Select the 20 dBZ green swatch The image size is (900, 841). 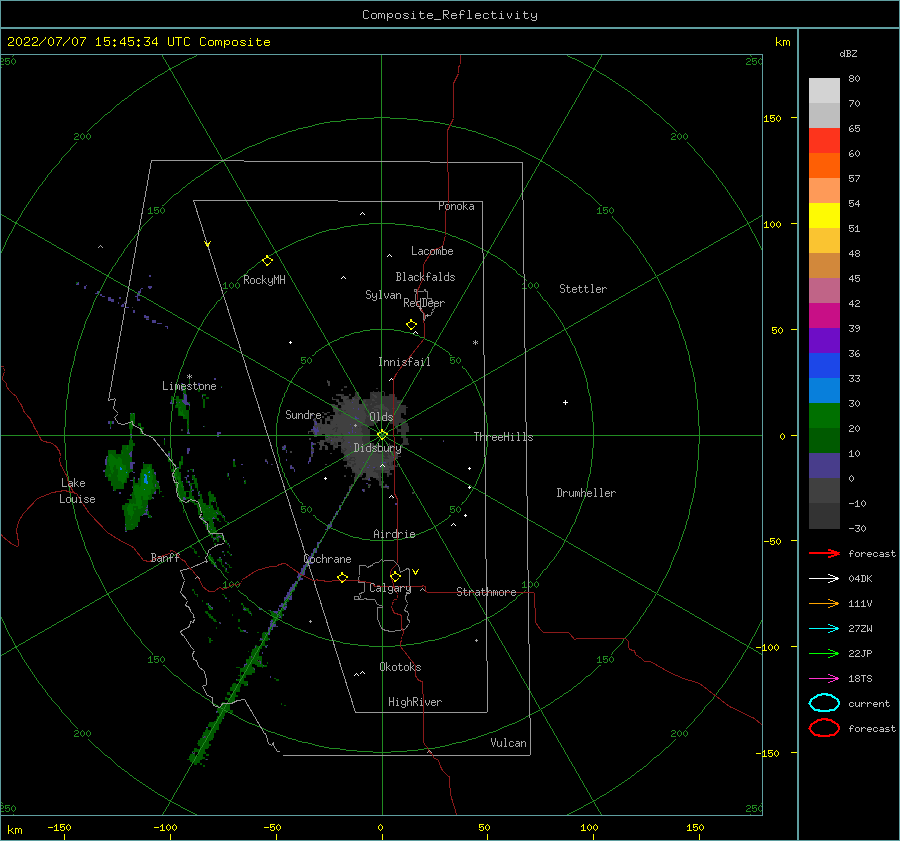(824, 415)
